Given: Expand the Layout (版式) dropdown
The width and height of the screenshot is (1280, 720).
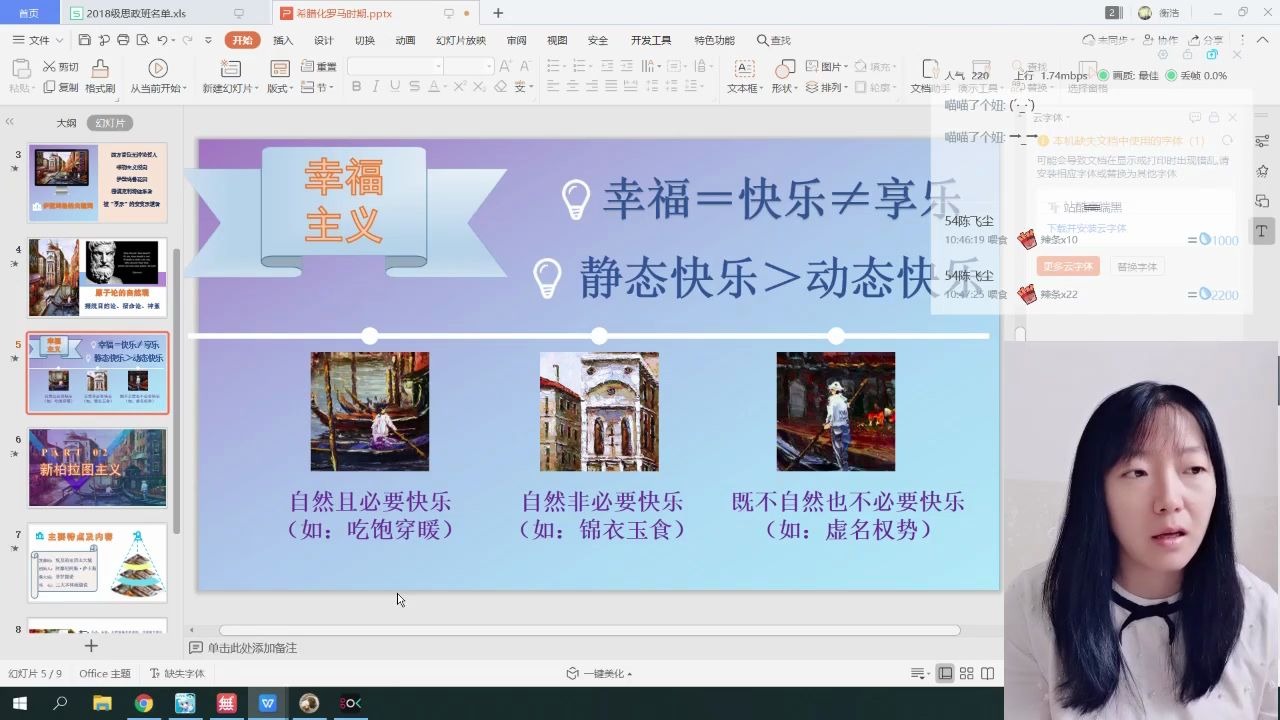Looking at the screenshot, I should [x=279, y=88].
